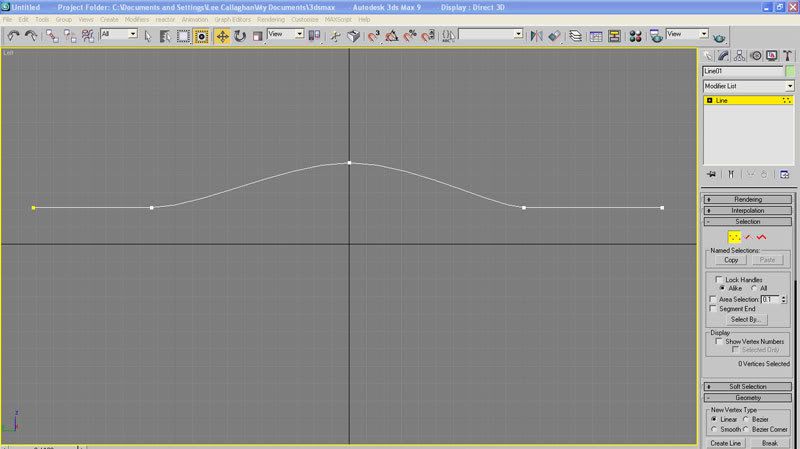Image resolution: width=800 pixels, height=449 pixels.
Task: Switch to the Create command panel tab
Action: click(x=708, y=56)
